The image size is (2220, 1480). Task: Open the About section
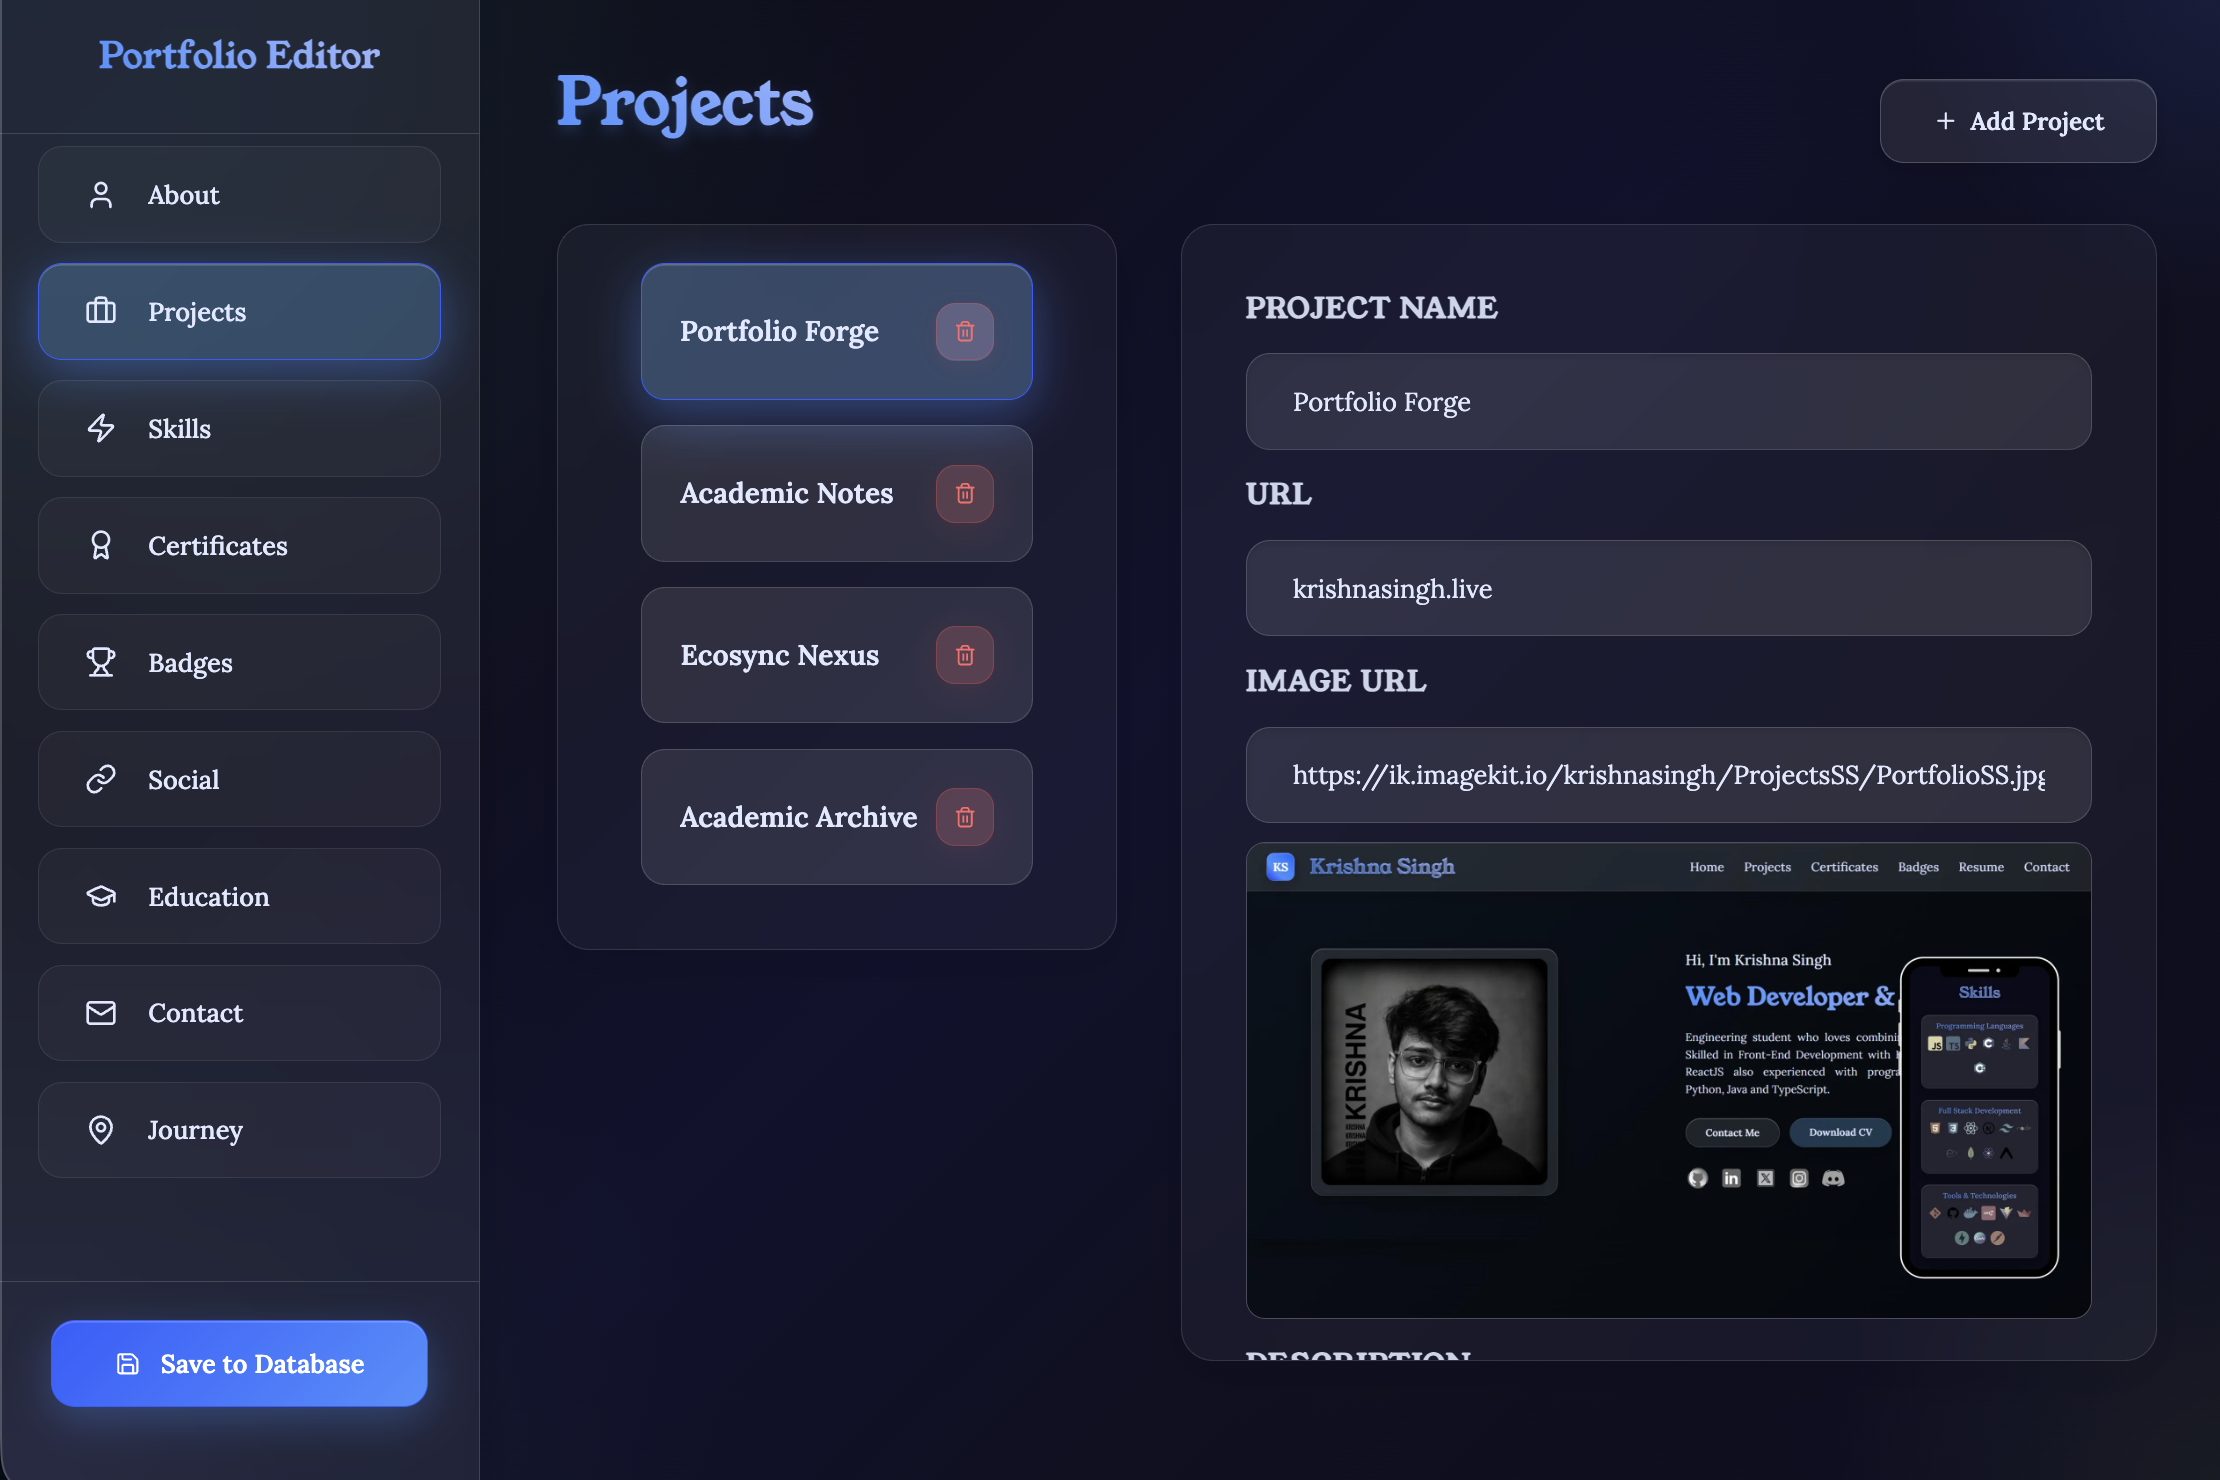click(x=239, y=195)
